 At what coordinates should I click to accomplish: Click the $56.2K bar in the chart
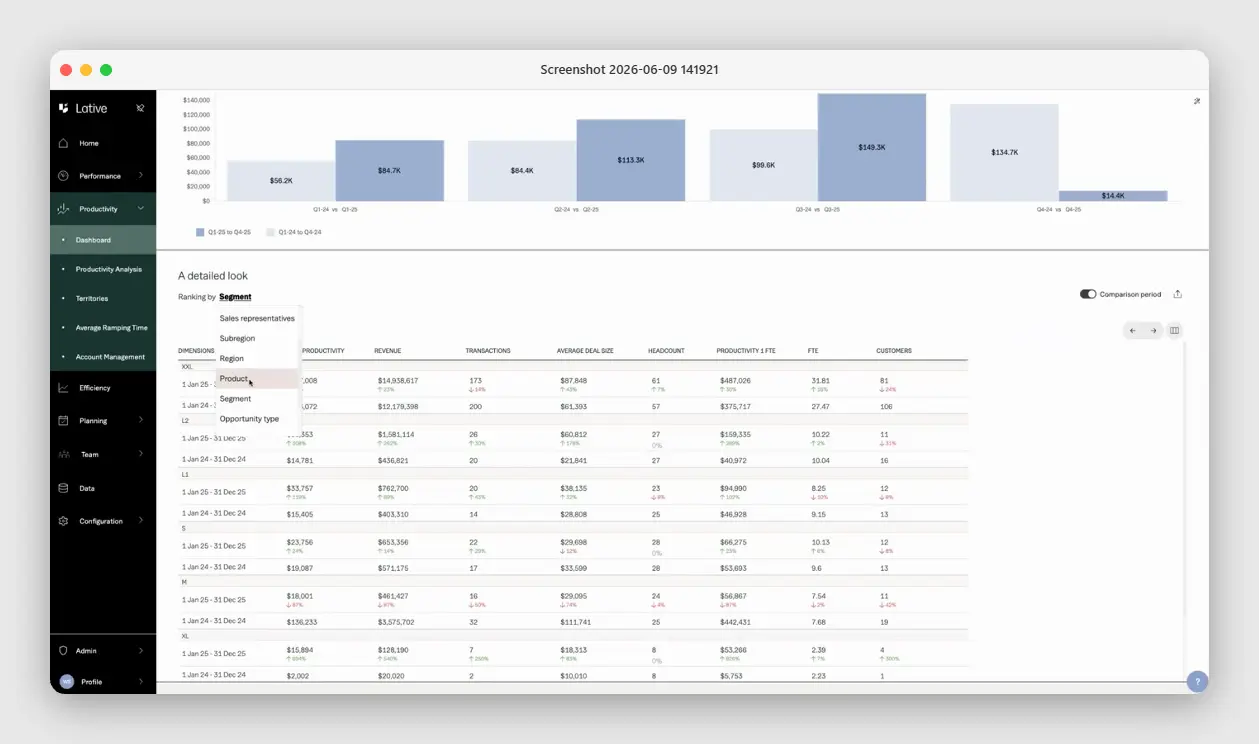click(x=281, y=181)
